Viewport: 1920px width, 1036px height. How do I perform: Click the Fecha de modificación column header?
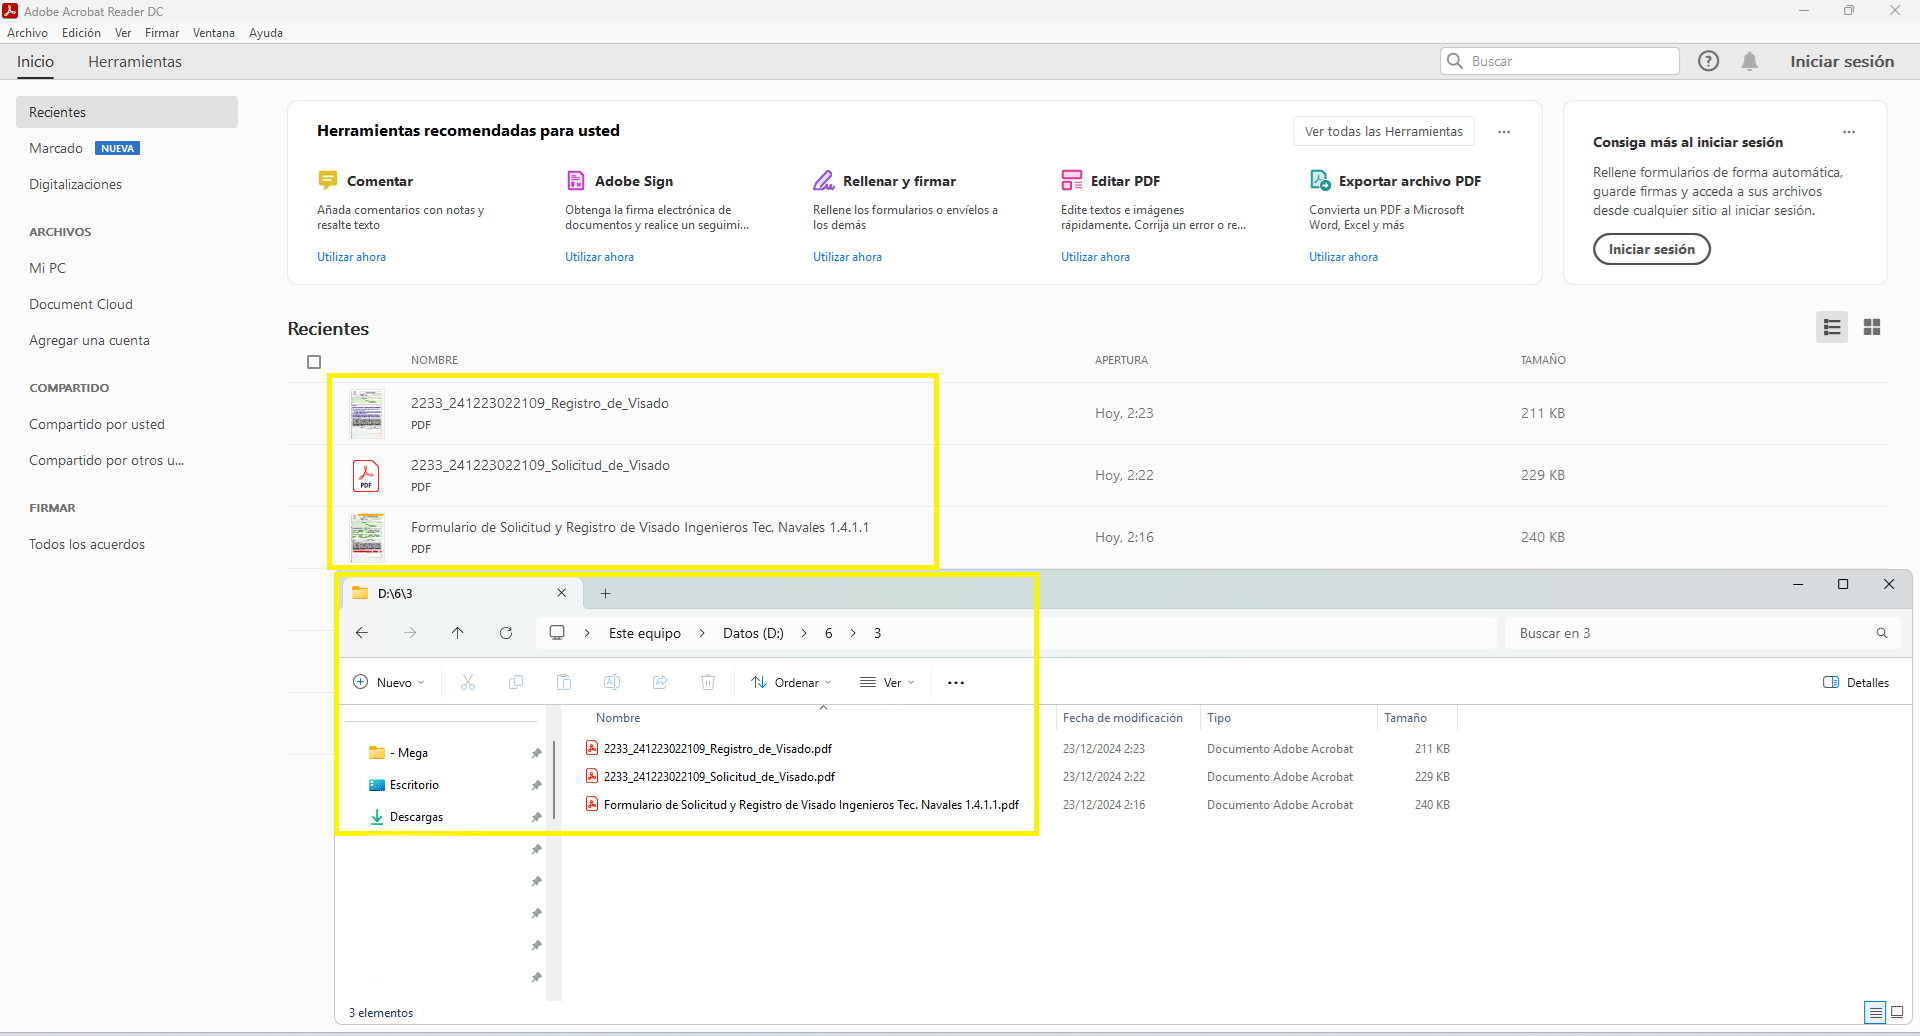pyautogui.click(x=1122, y=718)
